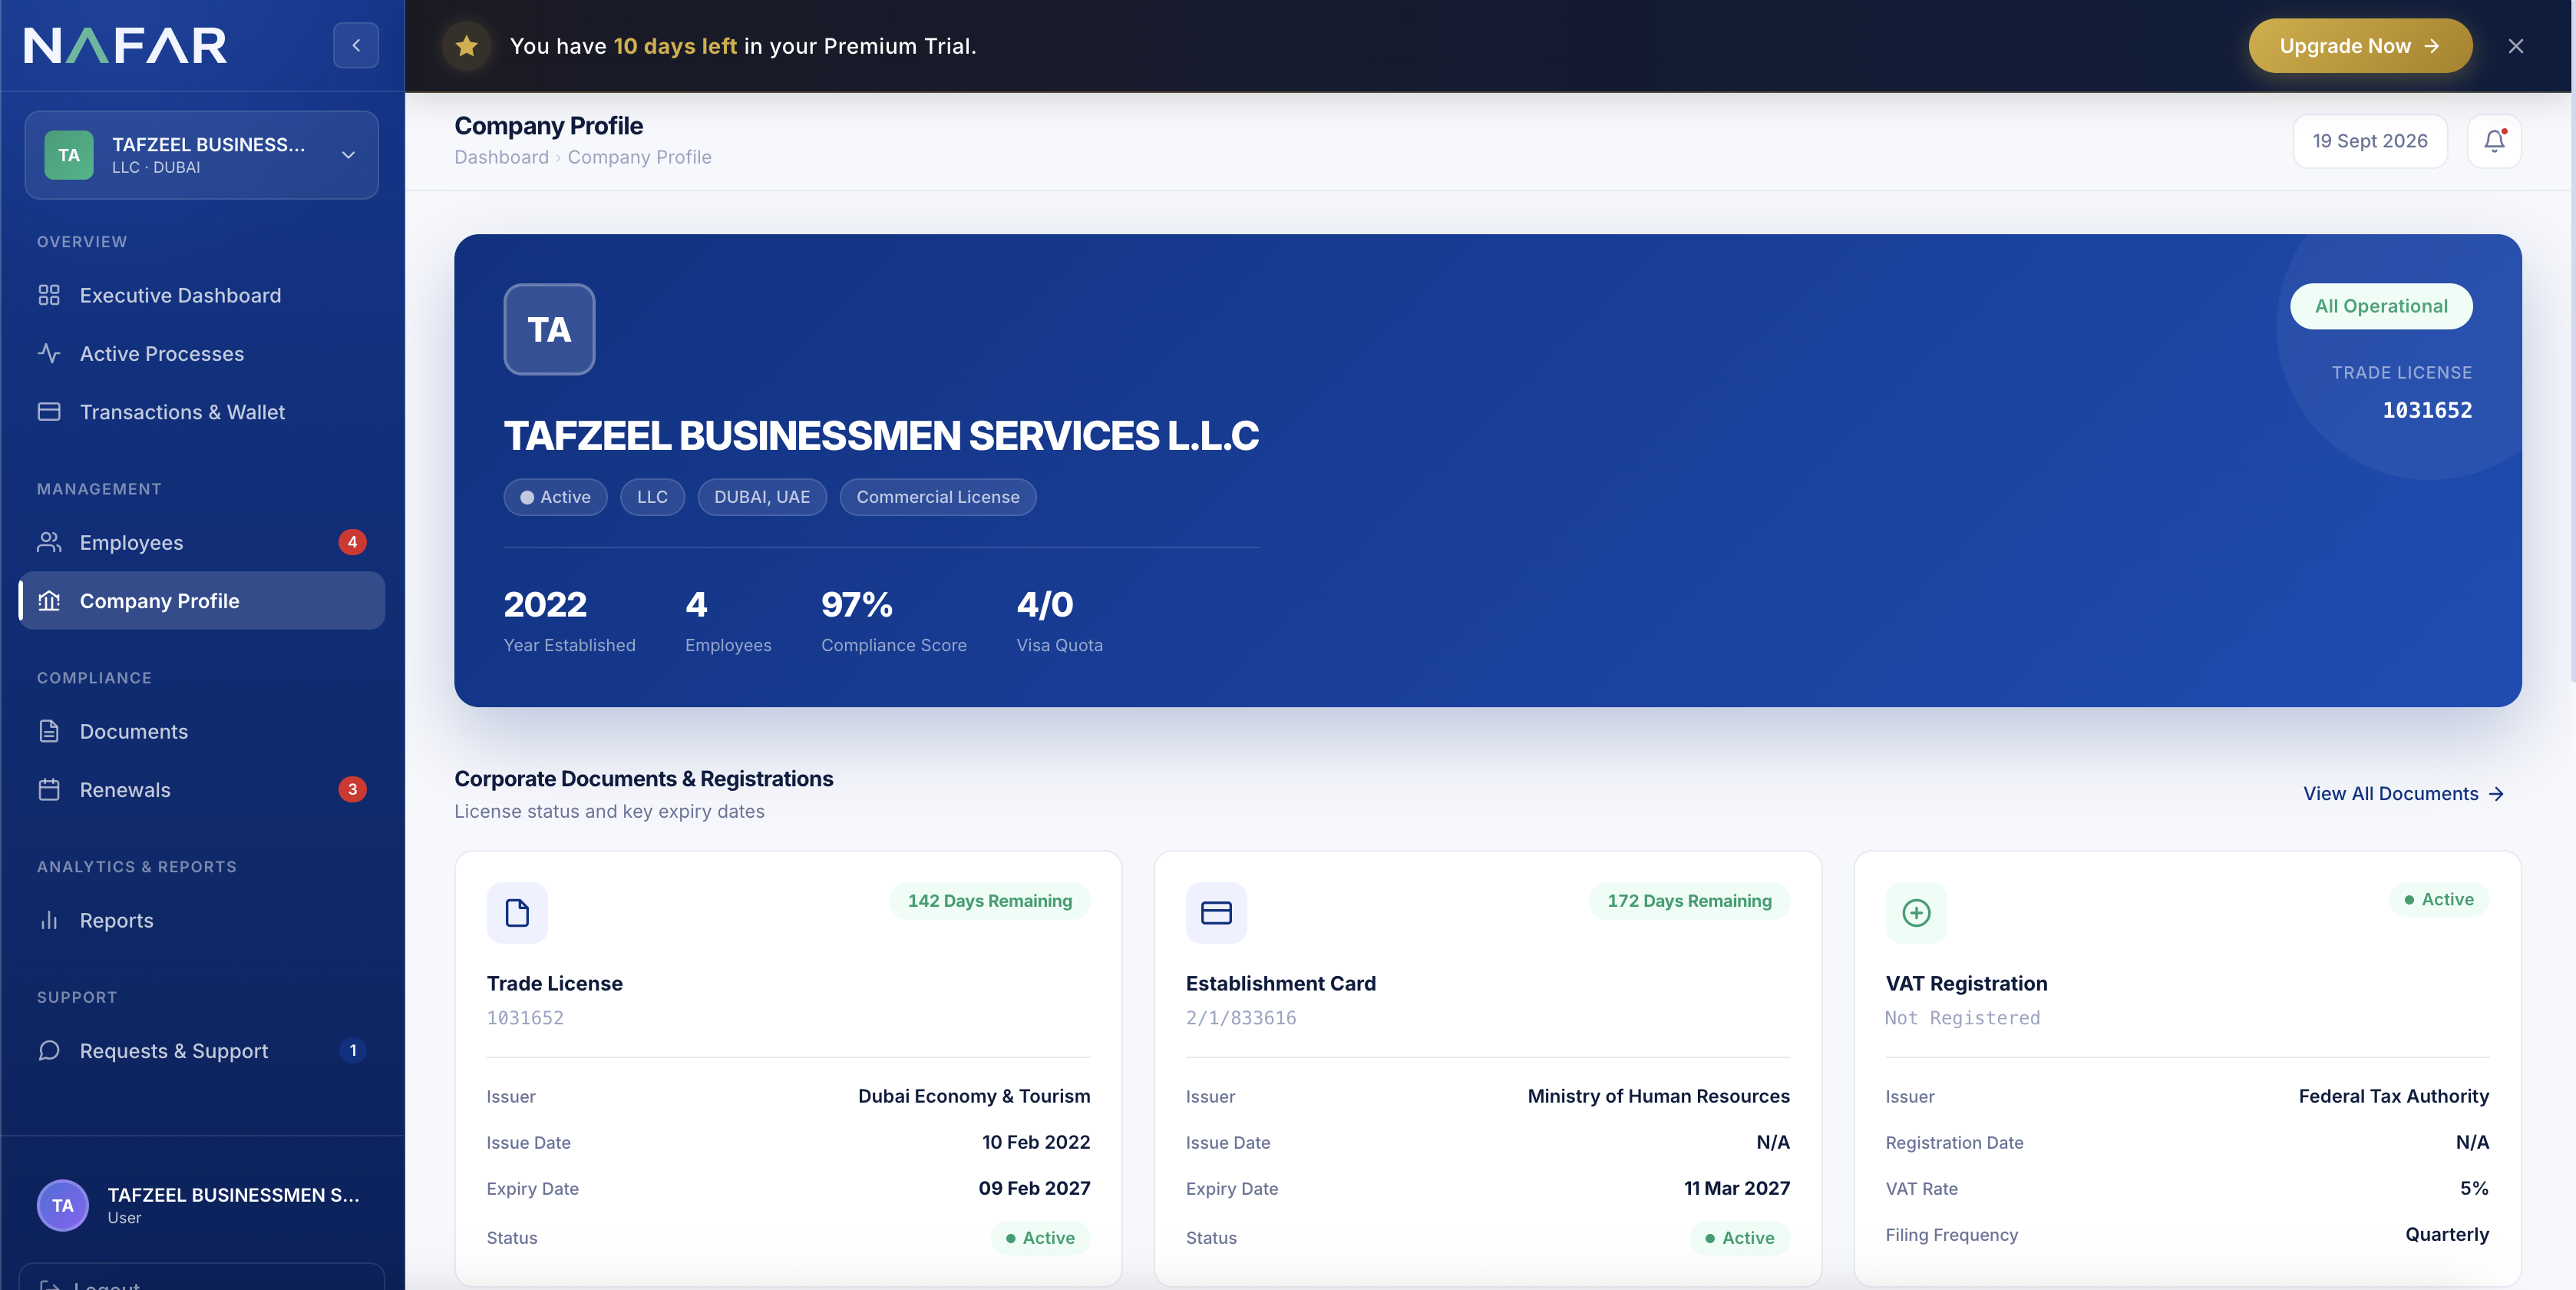Open View All Documents link

(2403, 794)
